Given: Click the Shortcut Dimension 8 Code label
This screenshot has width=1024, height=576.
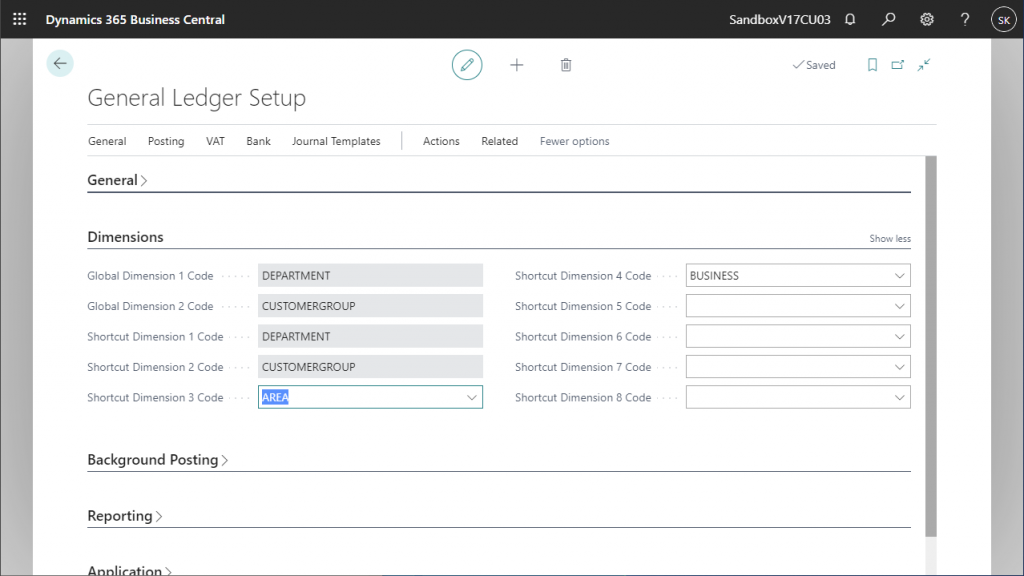Looking at the screenshot, I should pyautogui.click(x=583, y=397).
